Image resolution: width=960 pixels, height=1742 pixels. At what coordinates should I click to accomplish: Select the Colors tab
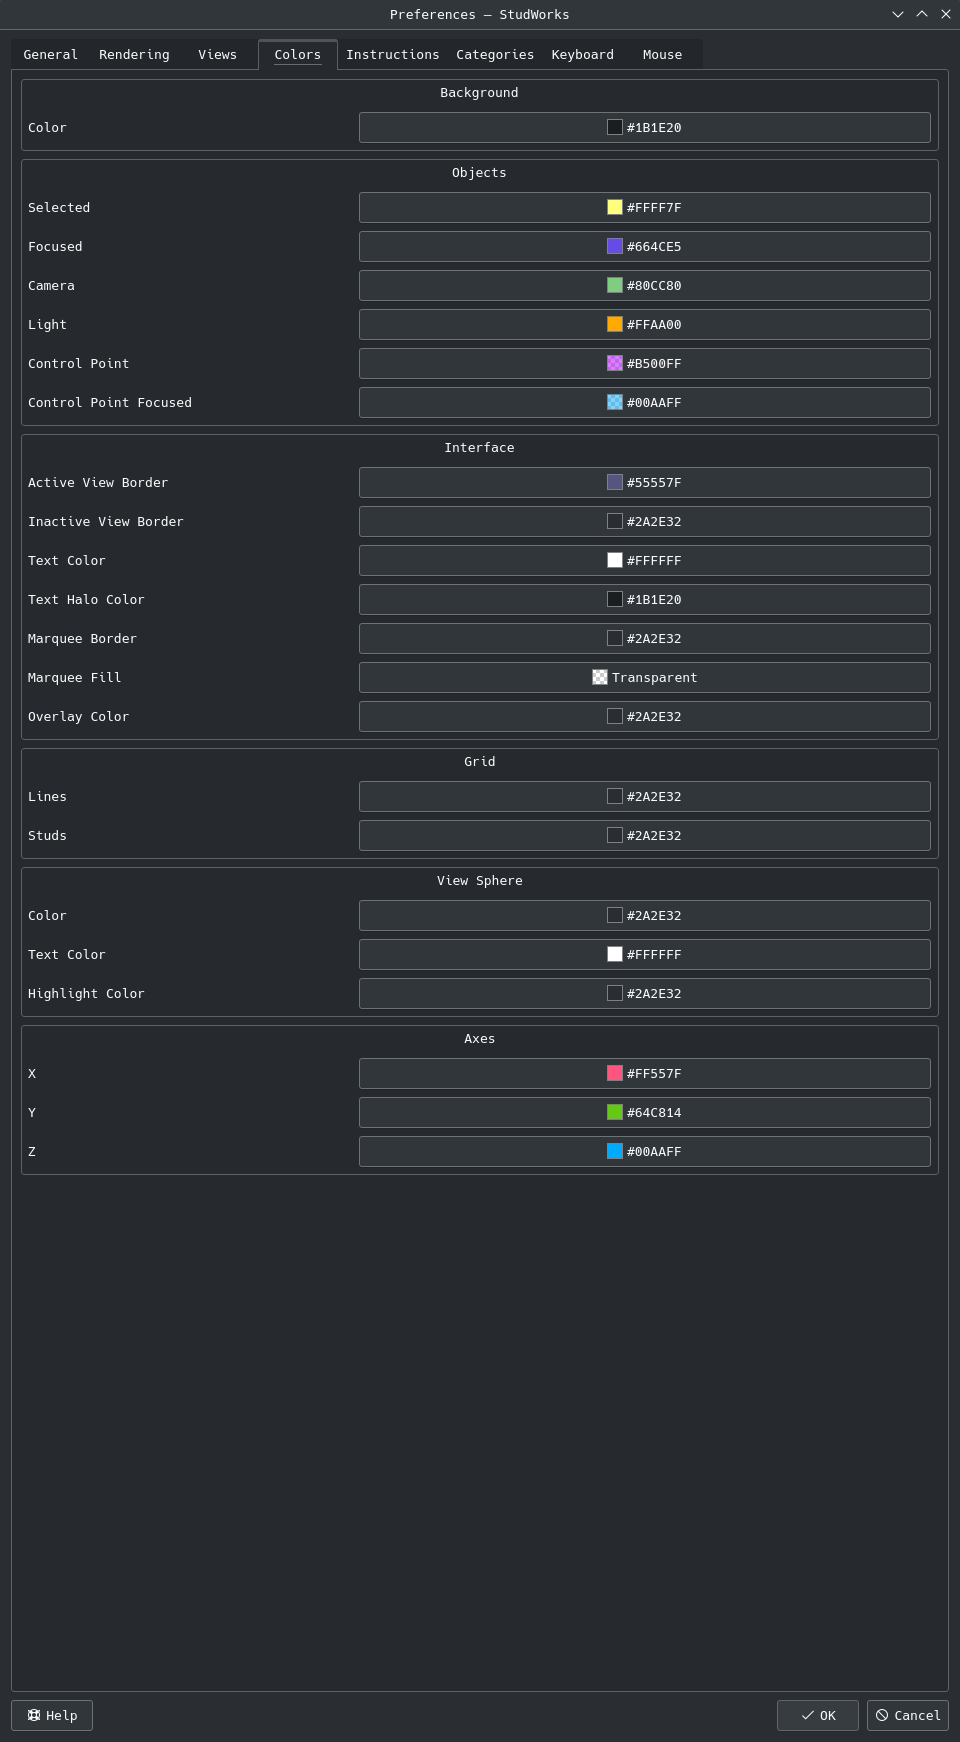click(298, 55)
